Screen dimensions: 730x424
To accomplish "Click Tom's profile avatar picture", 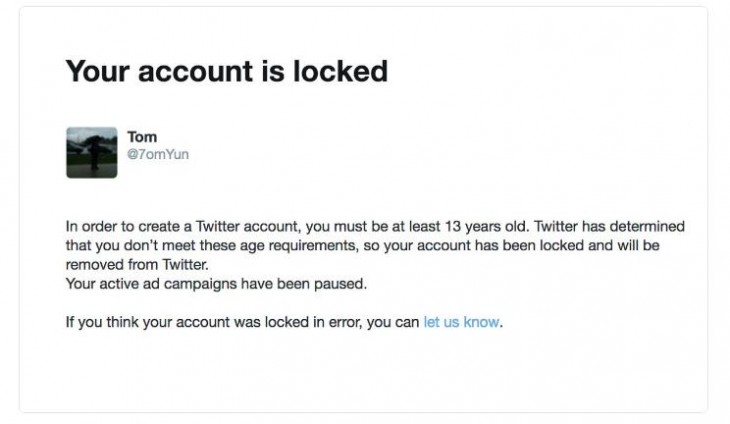I will click(92, 152).
